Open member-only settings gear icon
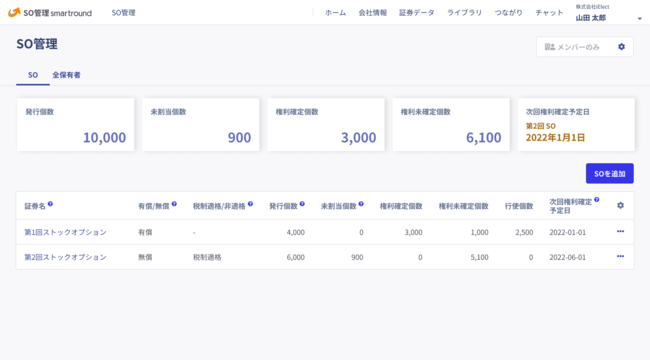The image size is (650, 360). (621, 47)
